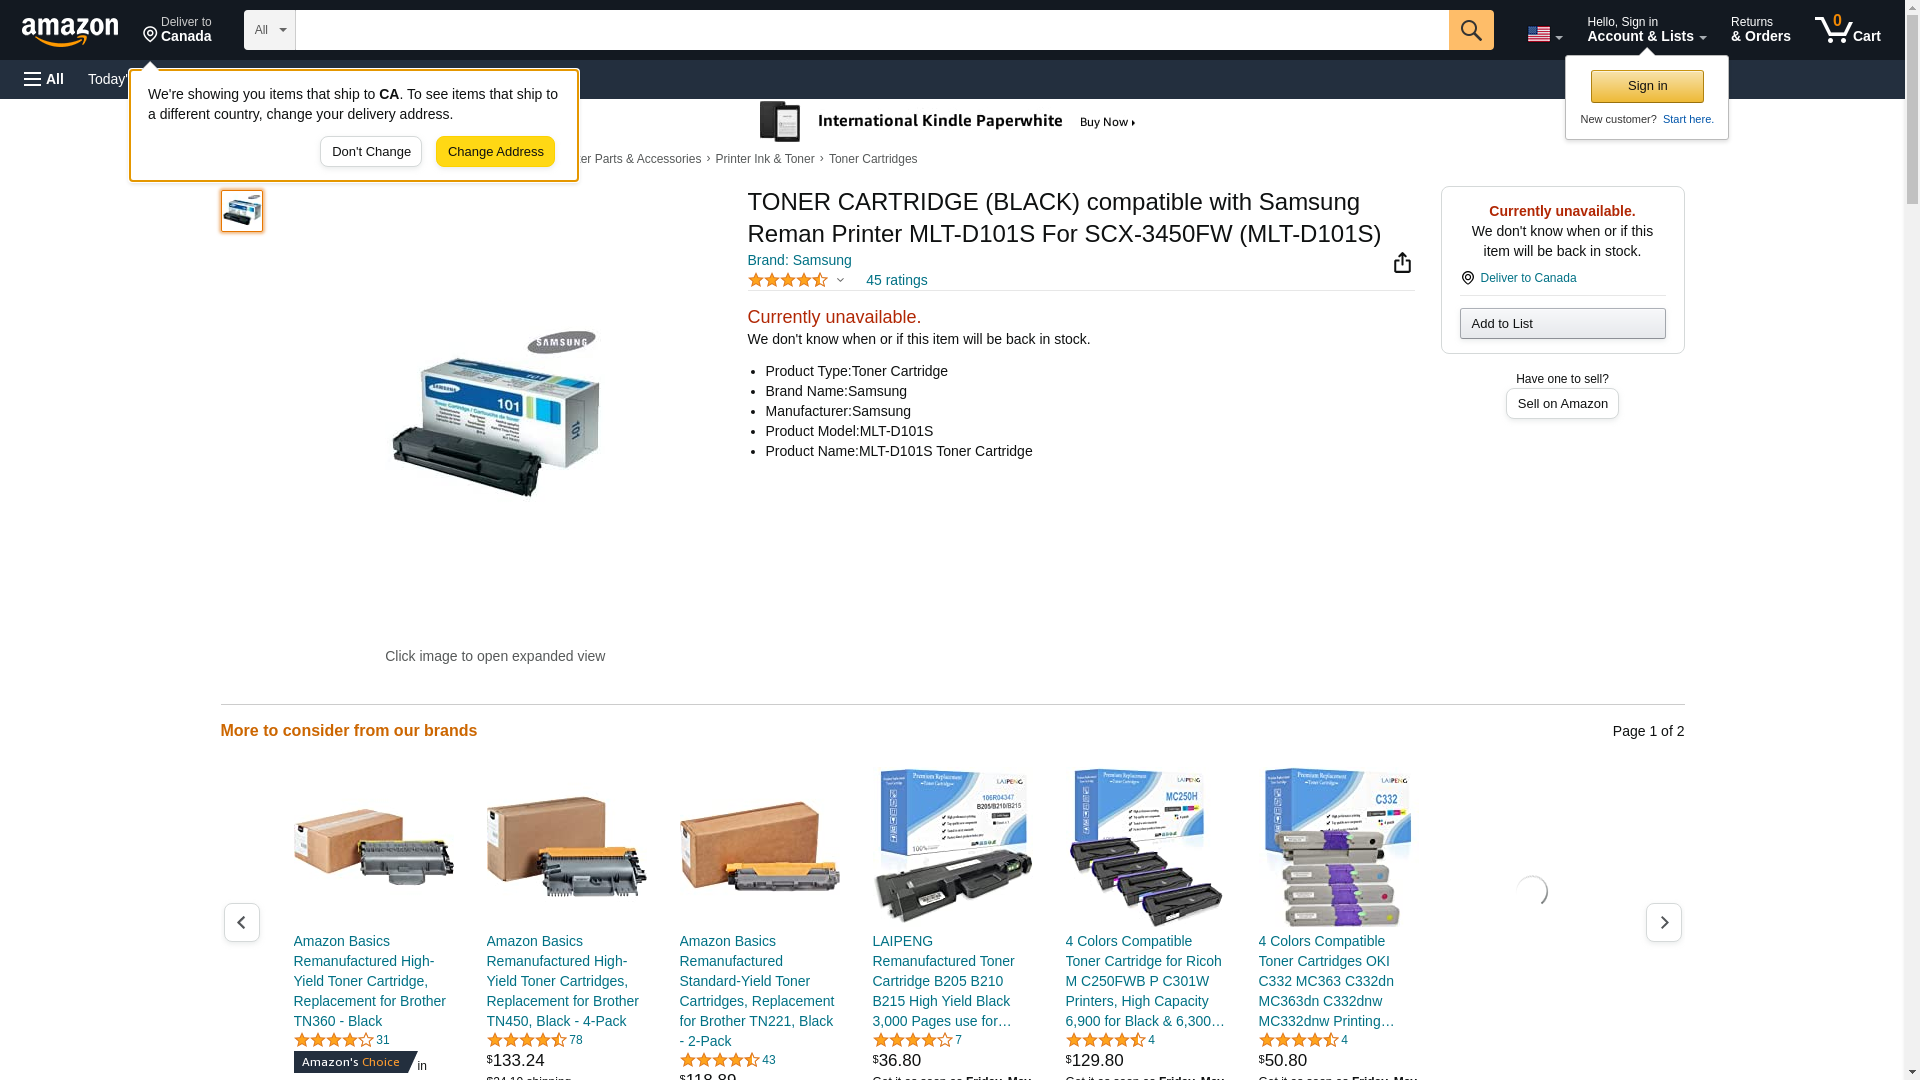This screenshot has width=1920, height=1080.
Task: Click the Amazon logo
Action: pos(70,31)
